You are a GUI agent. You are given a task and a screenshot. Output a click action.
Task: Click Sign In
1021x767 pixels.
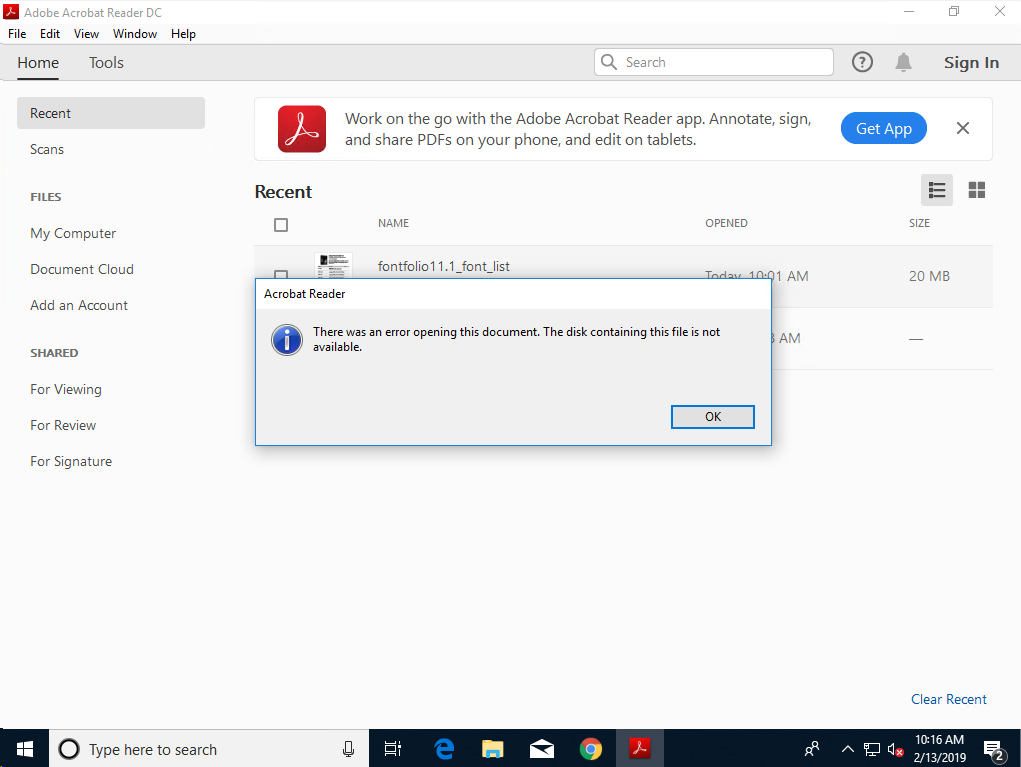(972, 63)
